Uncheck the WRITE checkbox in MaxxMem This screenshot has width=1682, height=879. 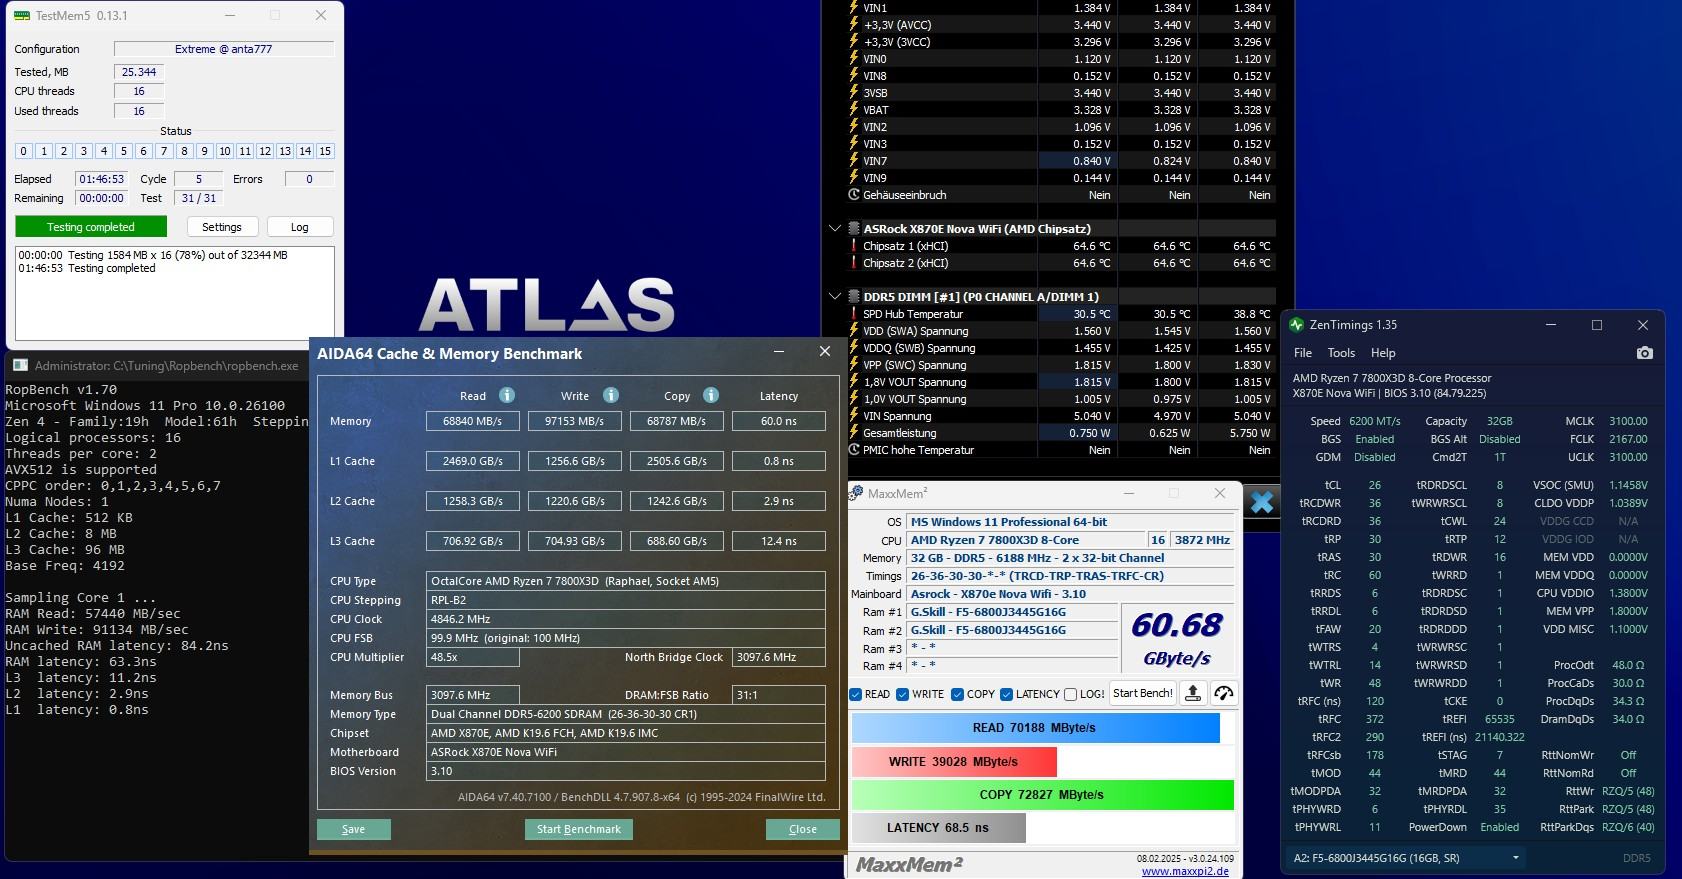pos(903,694)
